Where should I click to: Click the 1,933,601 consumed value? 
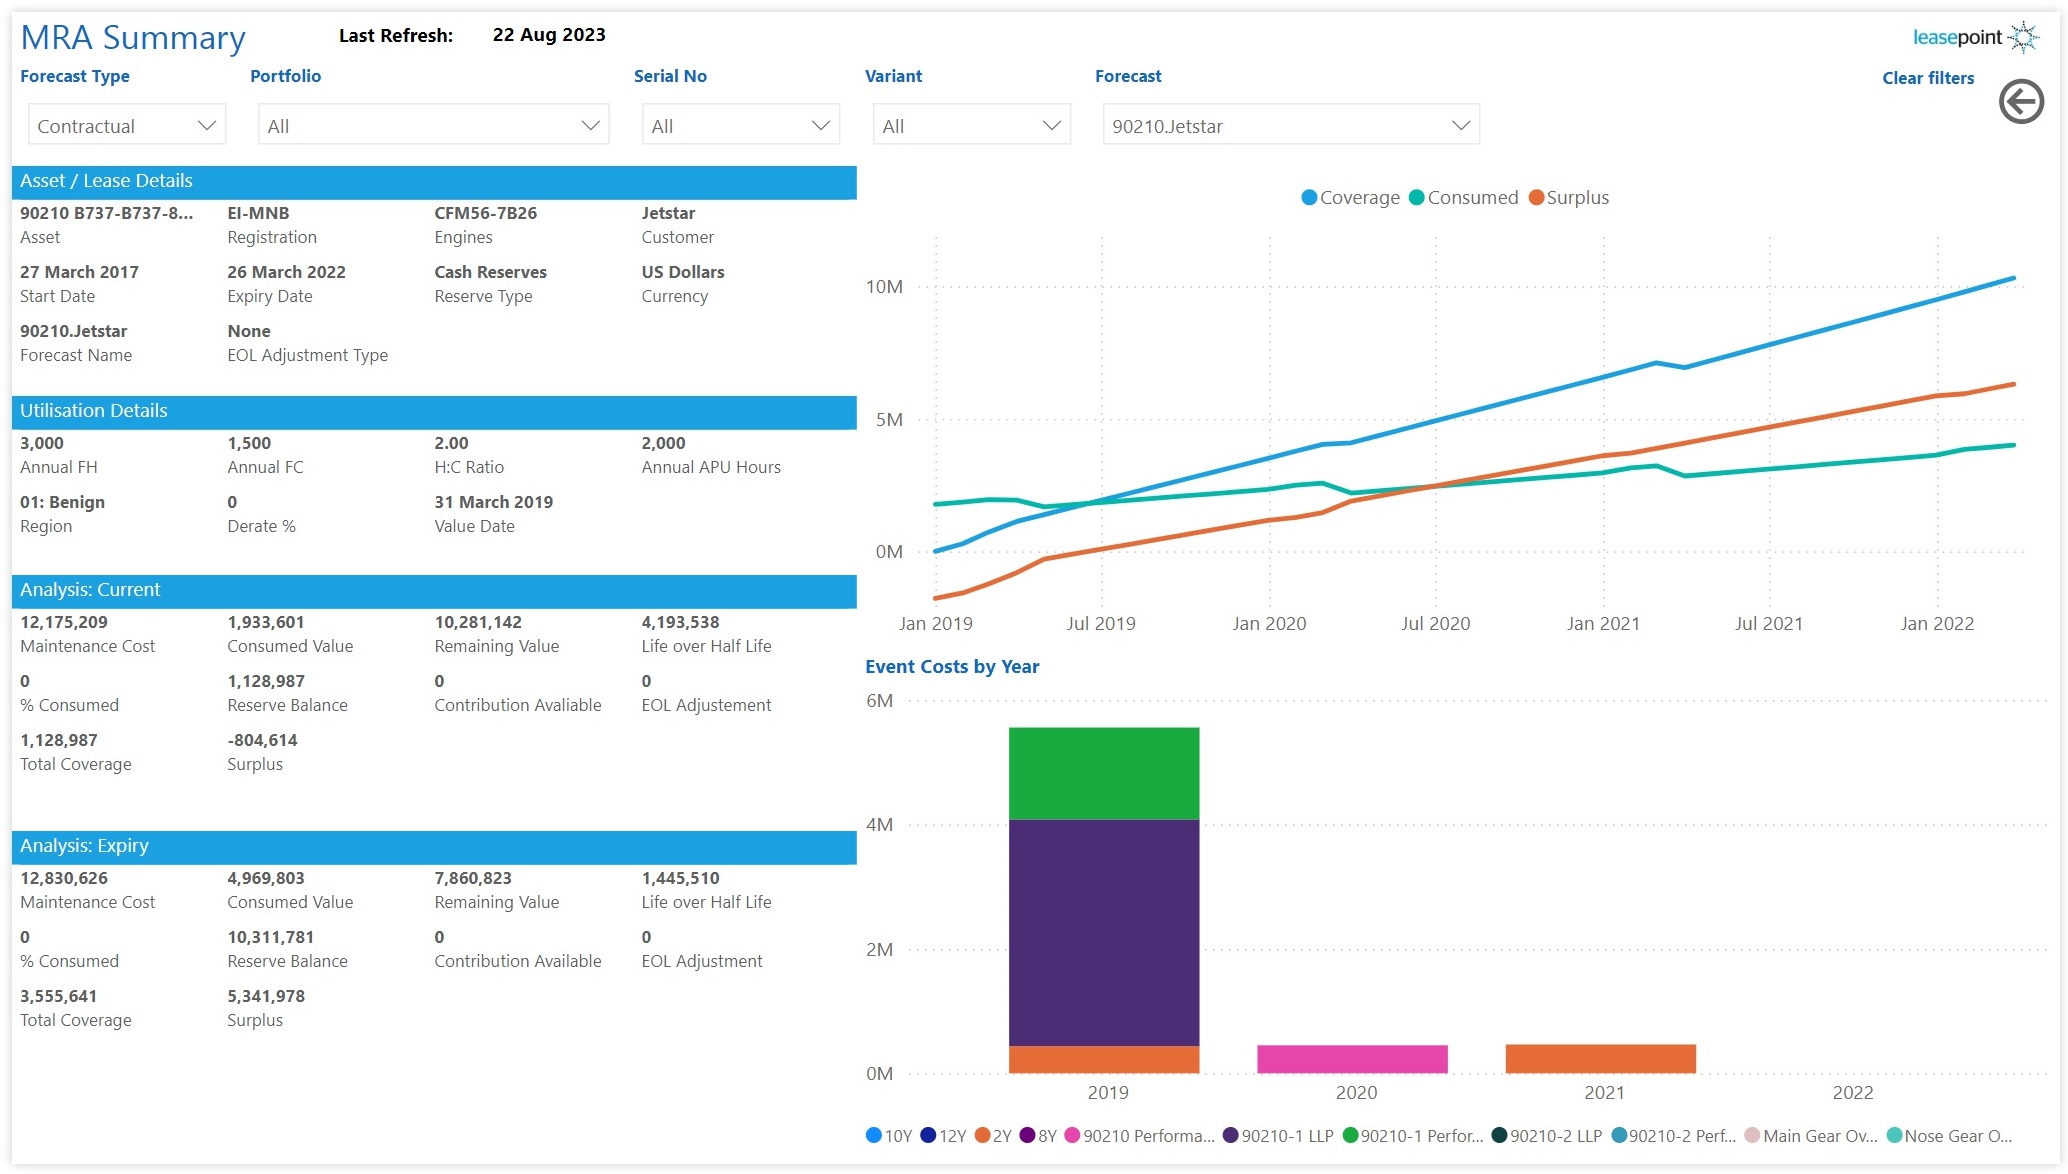tap(266, 622)
